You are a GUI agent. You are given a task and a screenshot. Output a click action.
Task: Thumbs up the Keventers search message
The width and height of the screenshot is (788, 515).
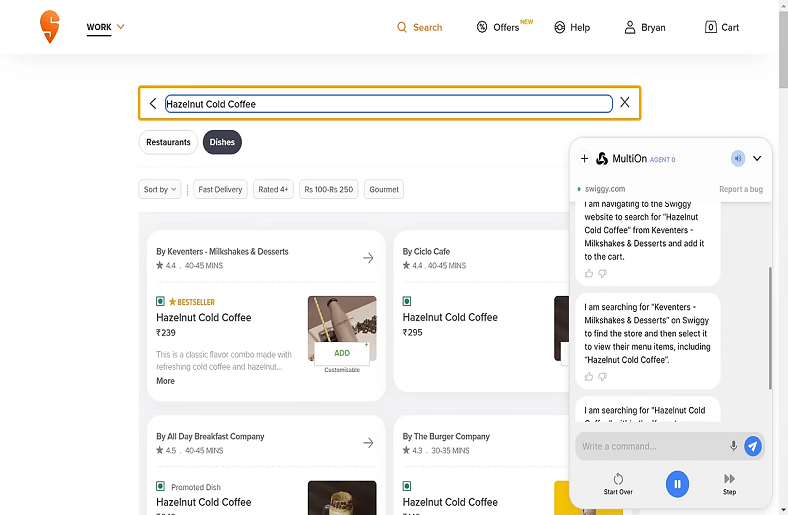pyautogui.click(x=589, y=376)
